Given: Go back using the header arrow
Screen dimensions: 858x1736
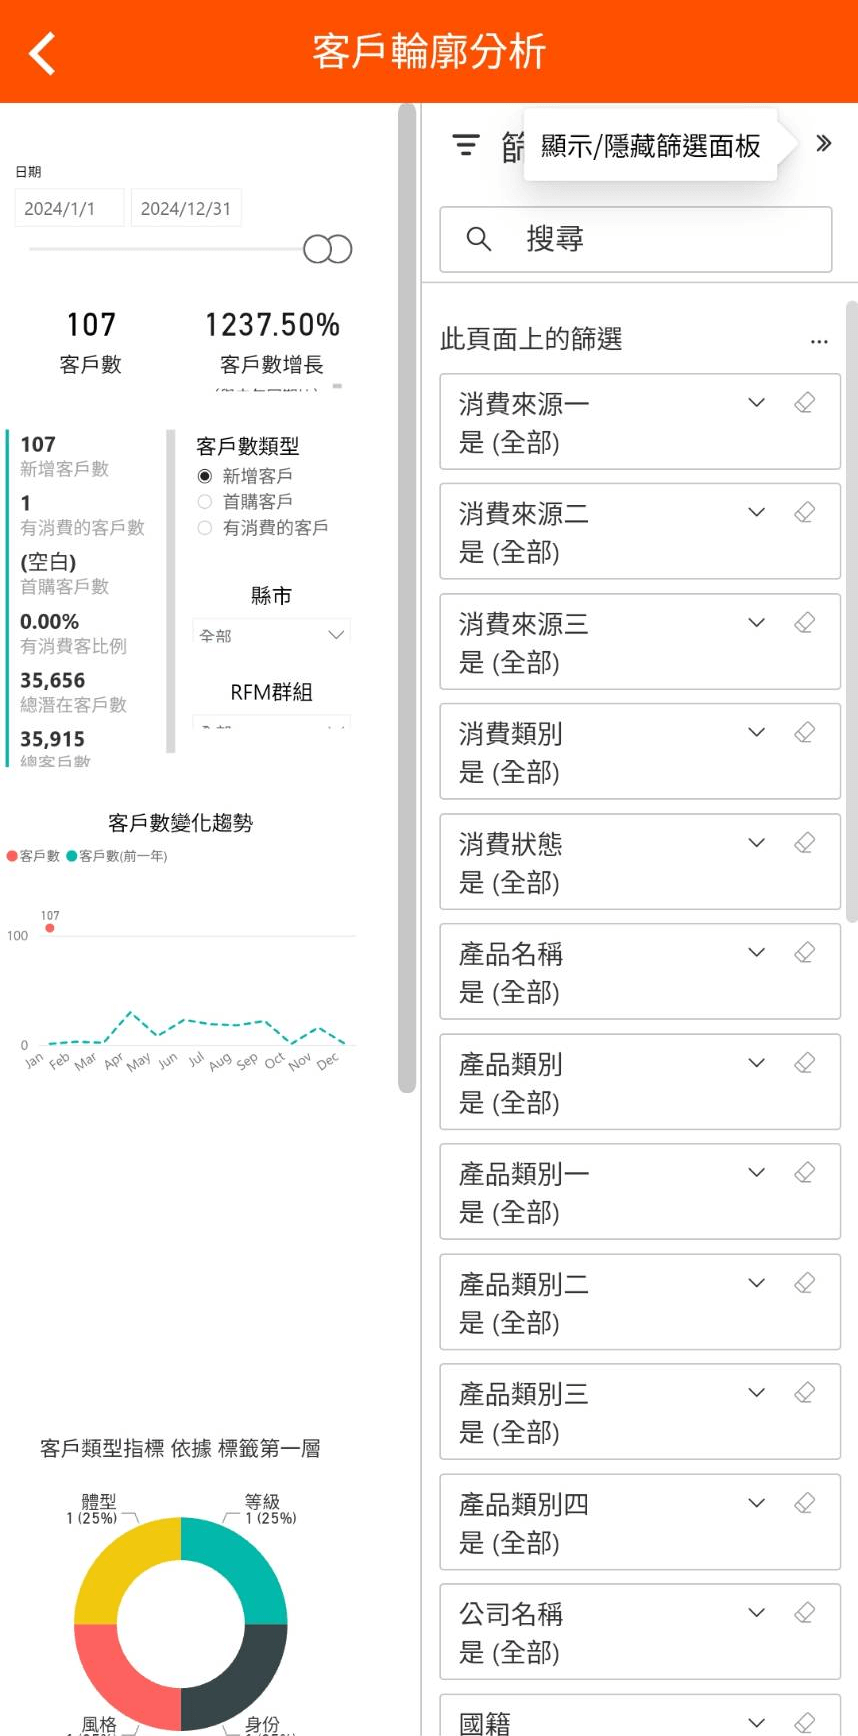Looking at the screenshot, I should point(42,52).
